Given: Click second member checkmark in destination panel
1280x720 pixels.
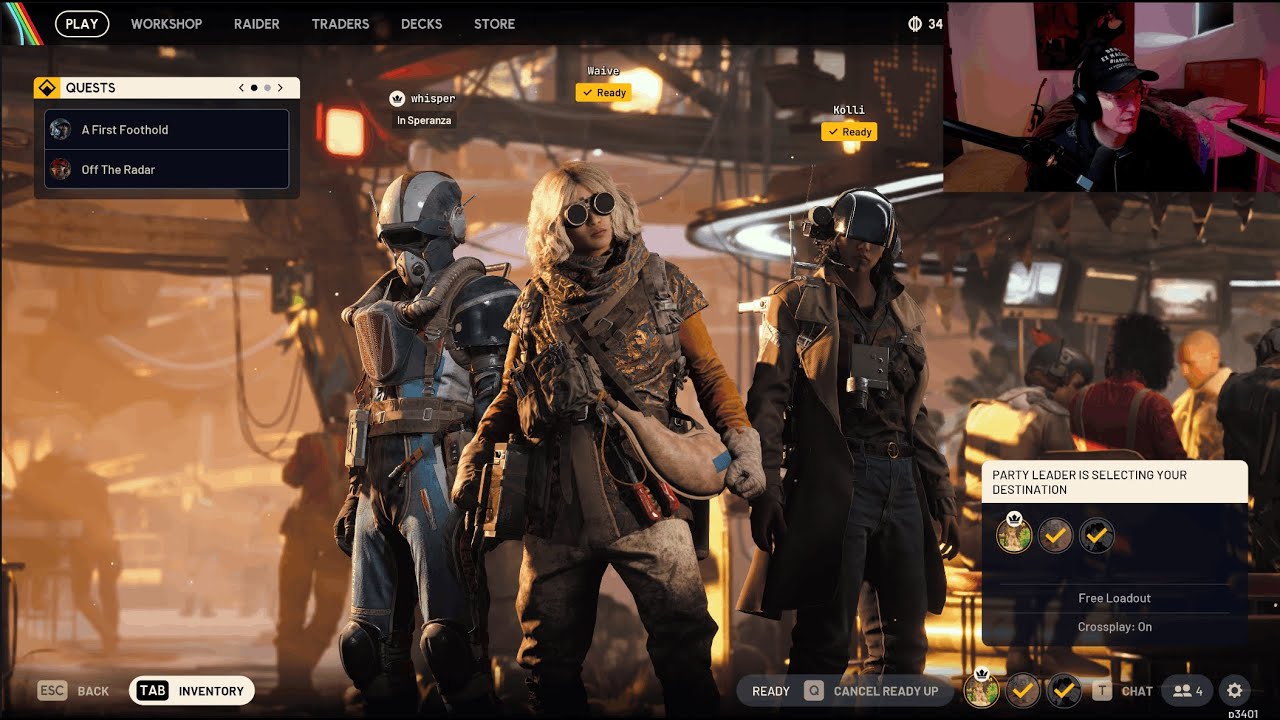Looking at the screenshot, I should [x=1055, y=536].
